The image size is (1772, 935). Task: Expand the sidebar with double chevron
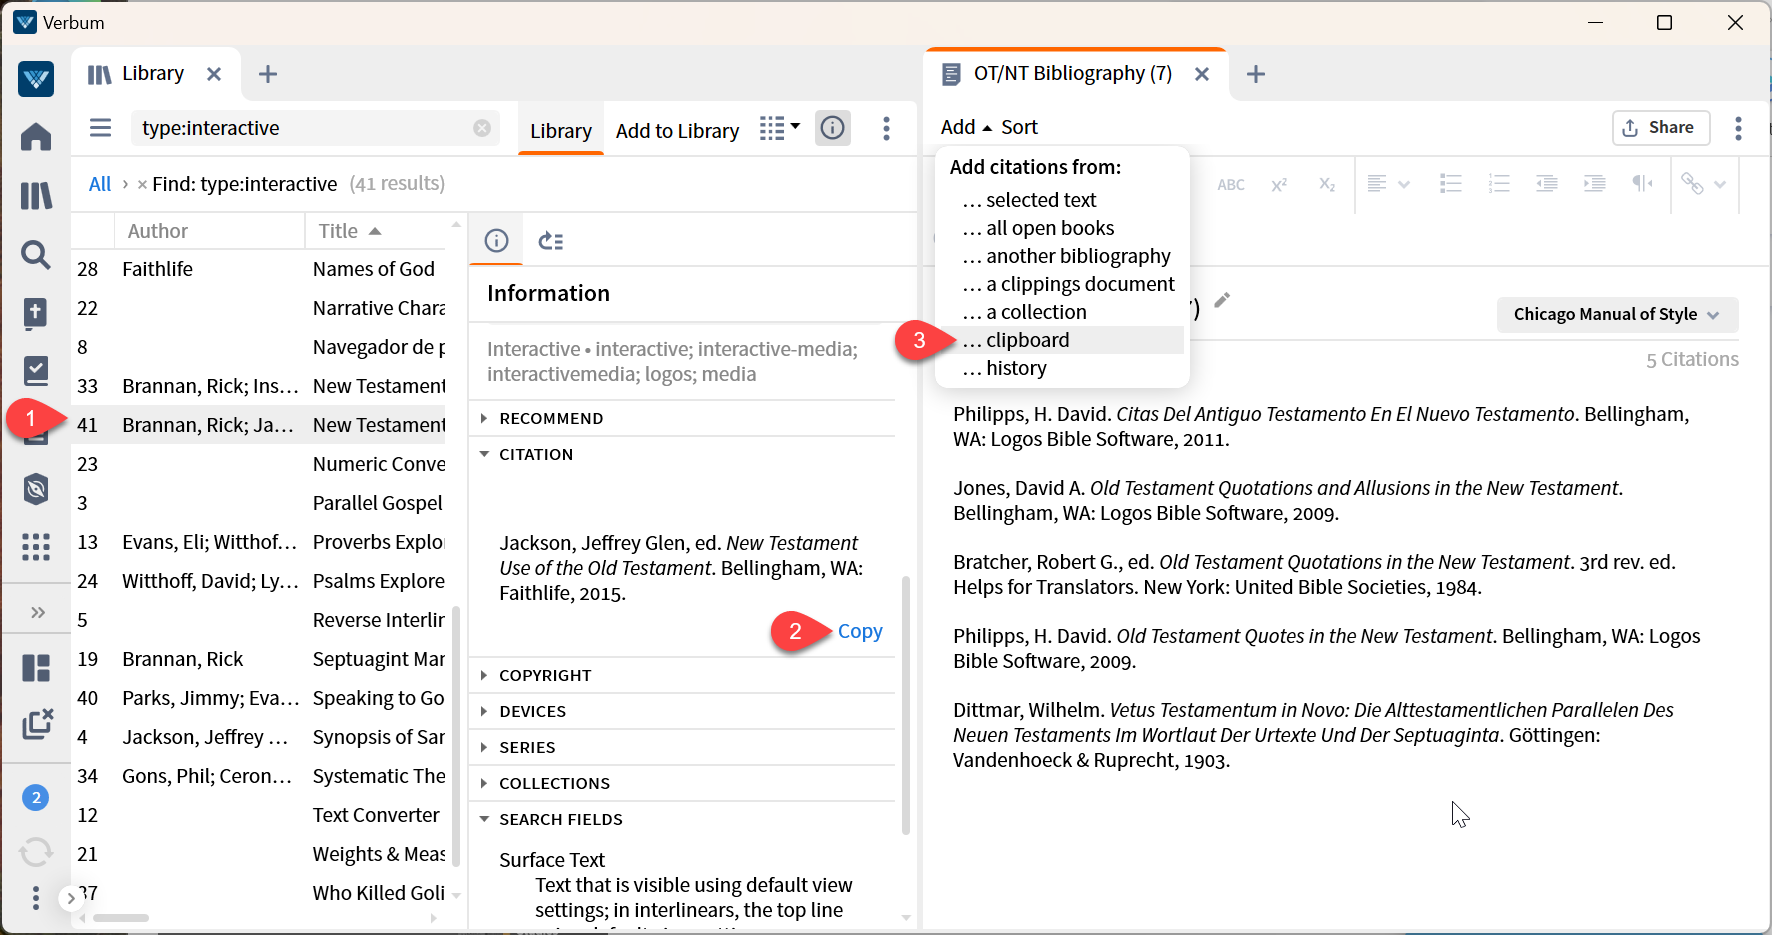pyautogui.click(x=38, y=612)
